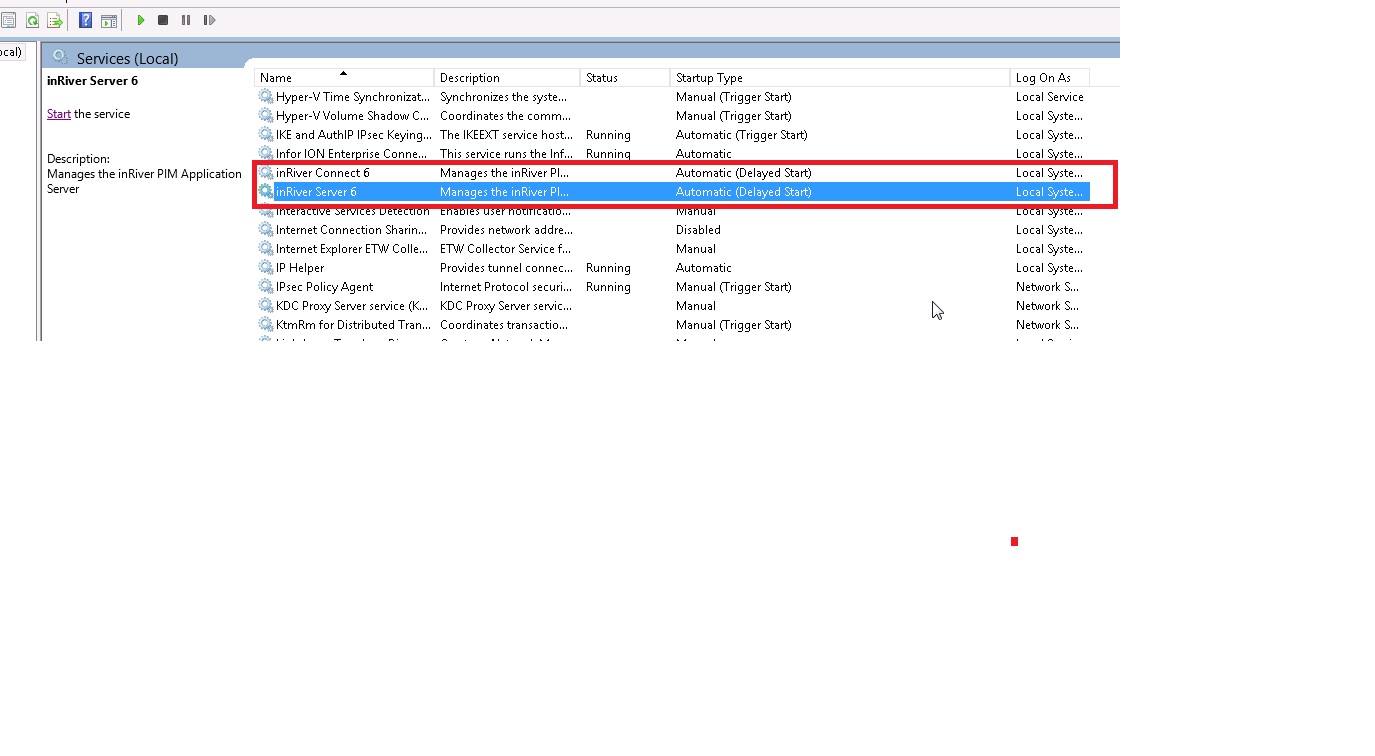Click the Start link for inRiver Server 6

[x=58, y=114]
